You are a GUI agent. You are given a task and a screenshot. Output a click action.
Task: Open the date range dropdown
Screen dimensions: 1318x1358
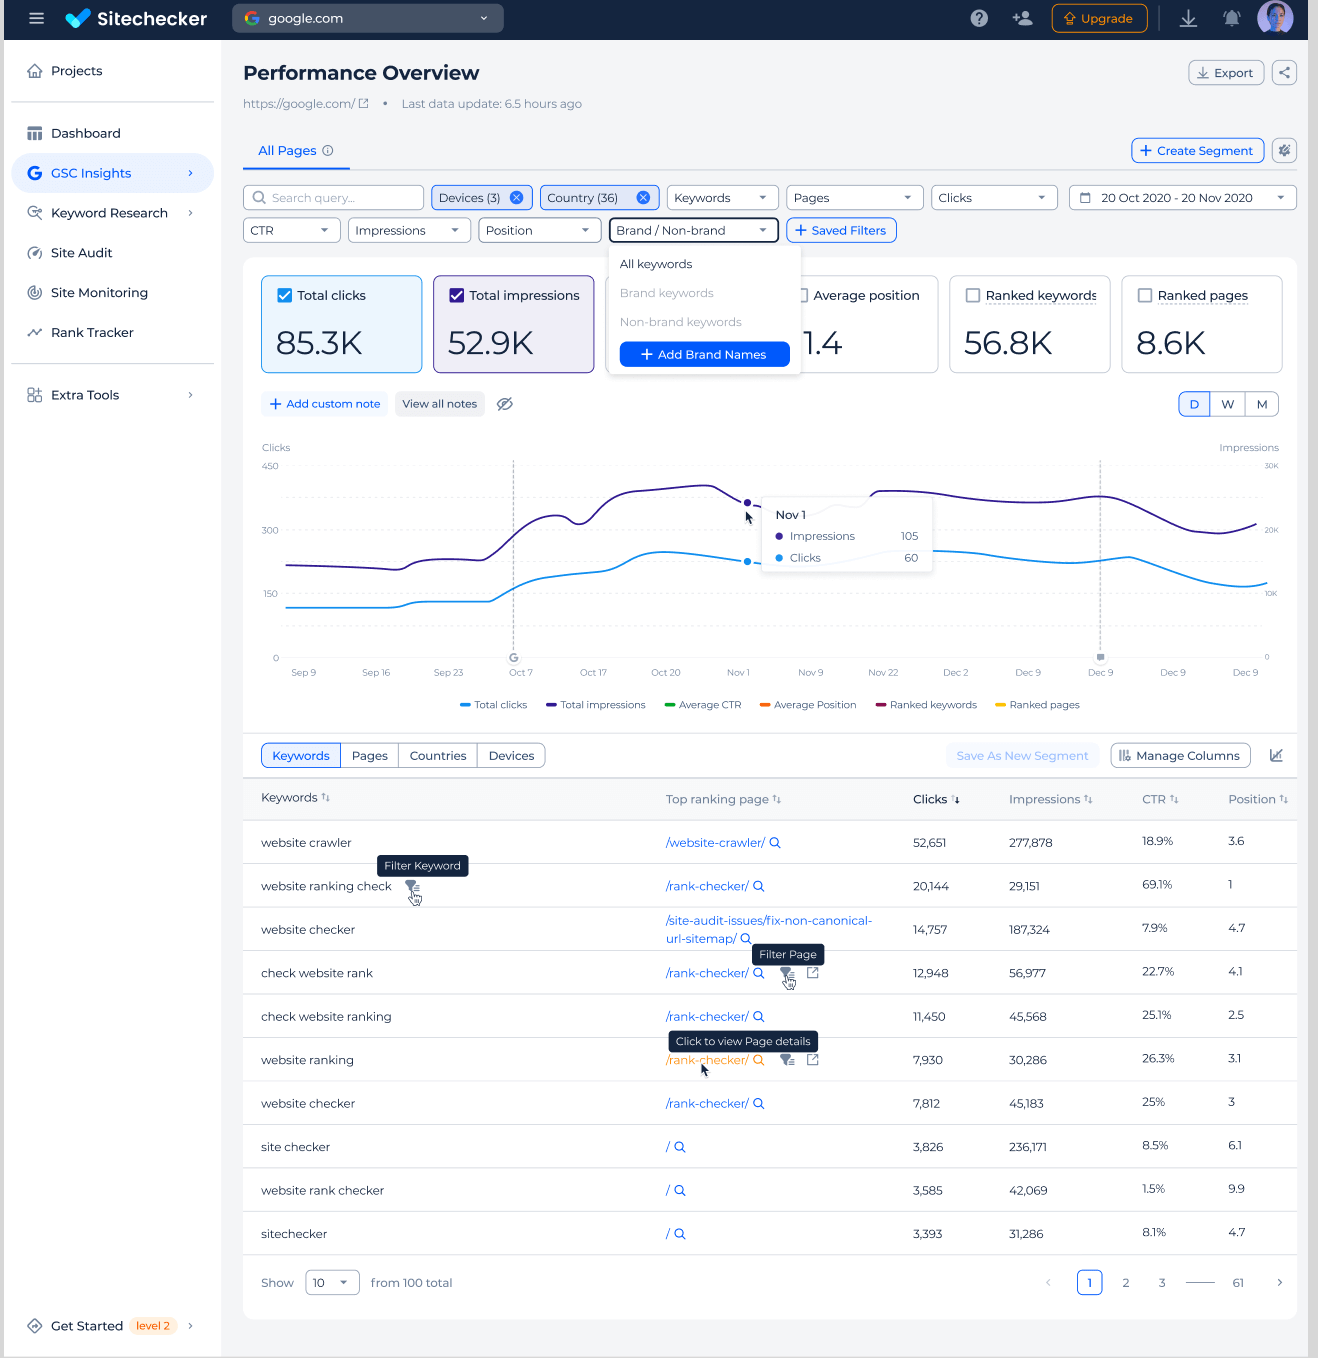[x=1182, y=198]
